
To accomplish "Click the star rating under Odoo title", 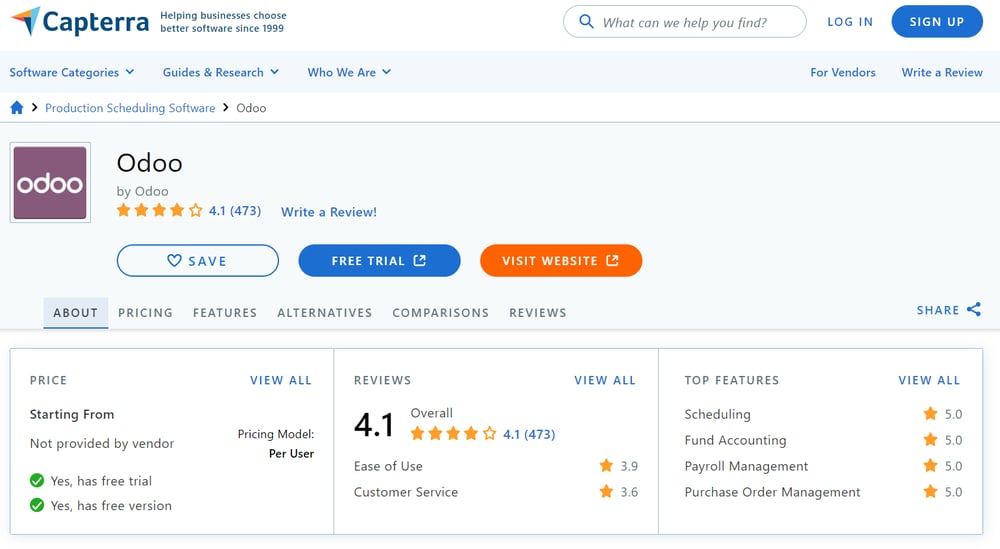I will pyautogui.click(x=159, y=211).
